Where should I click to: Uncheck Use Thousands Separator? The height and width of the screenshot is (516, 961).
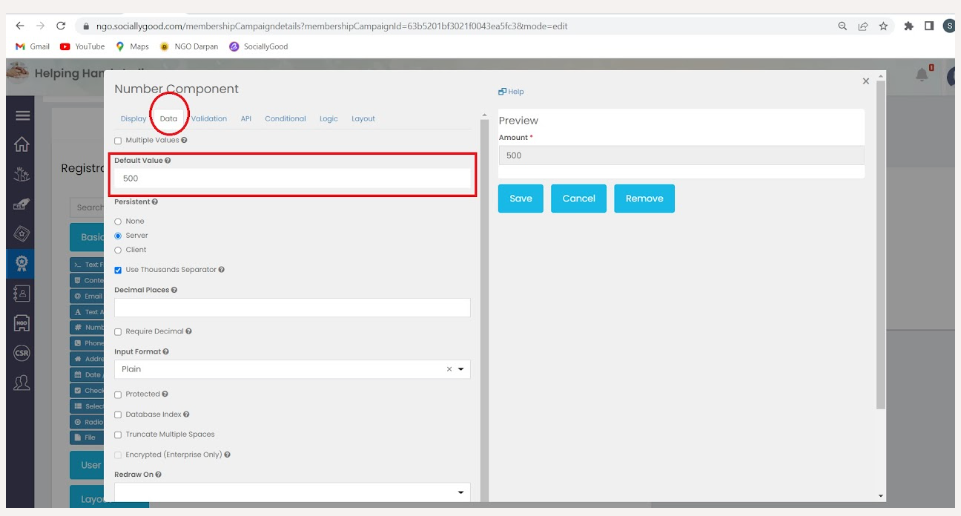click(x=118, y=270)
